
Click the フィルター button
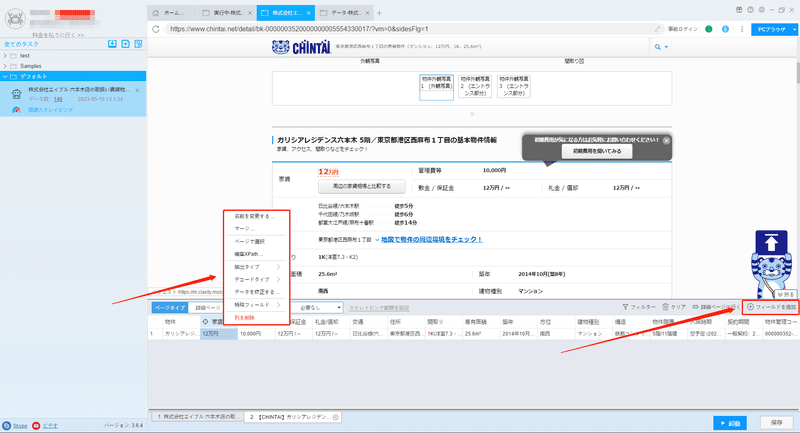point(639,307)
